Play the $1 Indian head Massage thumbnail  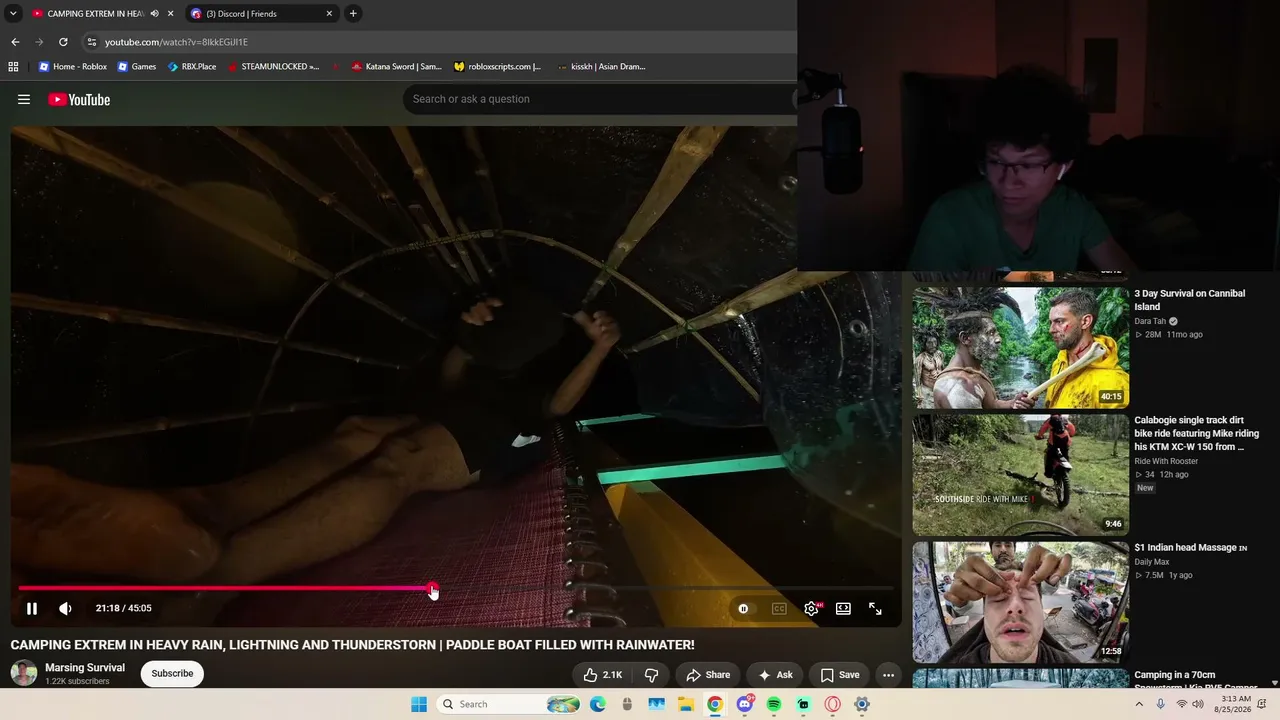(x=1020, y=602)
